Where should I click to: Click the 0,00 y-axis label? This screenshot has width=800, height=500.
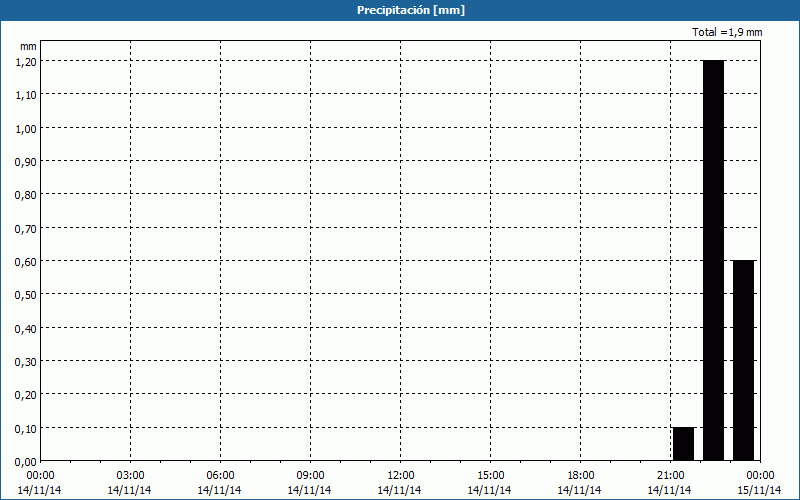(x=25, y=462)
